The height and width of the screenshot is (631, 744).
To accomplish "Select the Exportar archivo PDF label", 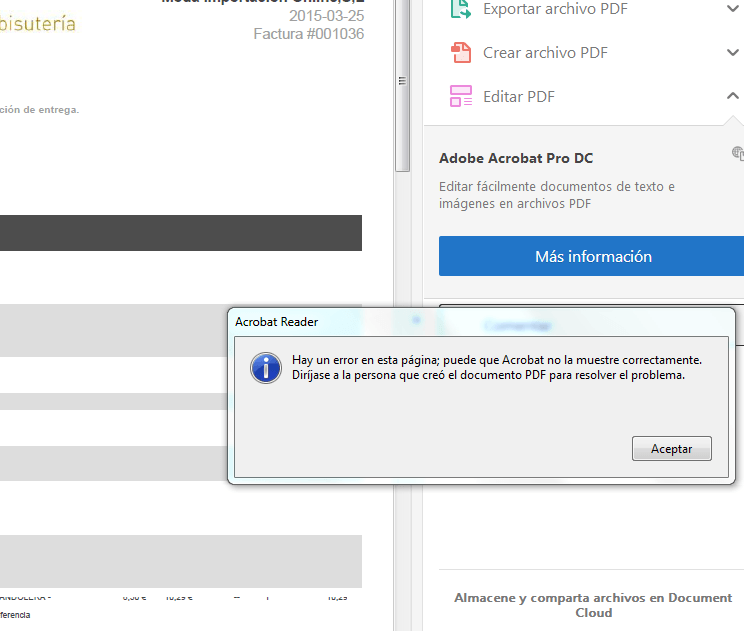I will click(x=555, y=9).
